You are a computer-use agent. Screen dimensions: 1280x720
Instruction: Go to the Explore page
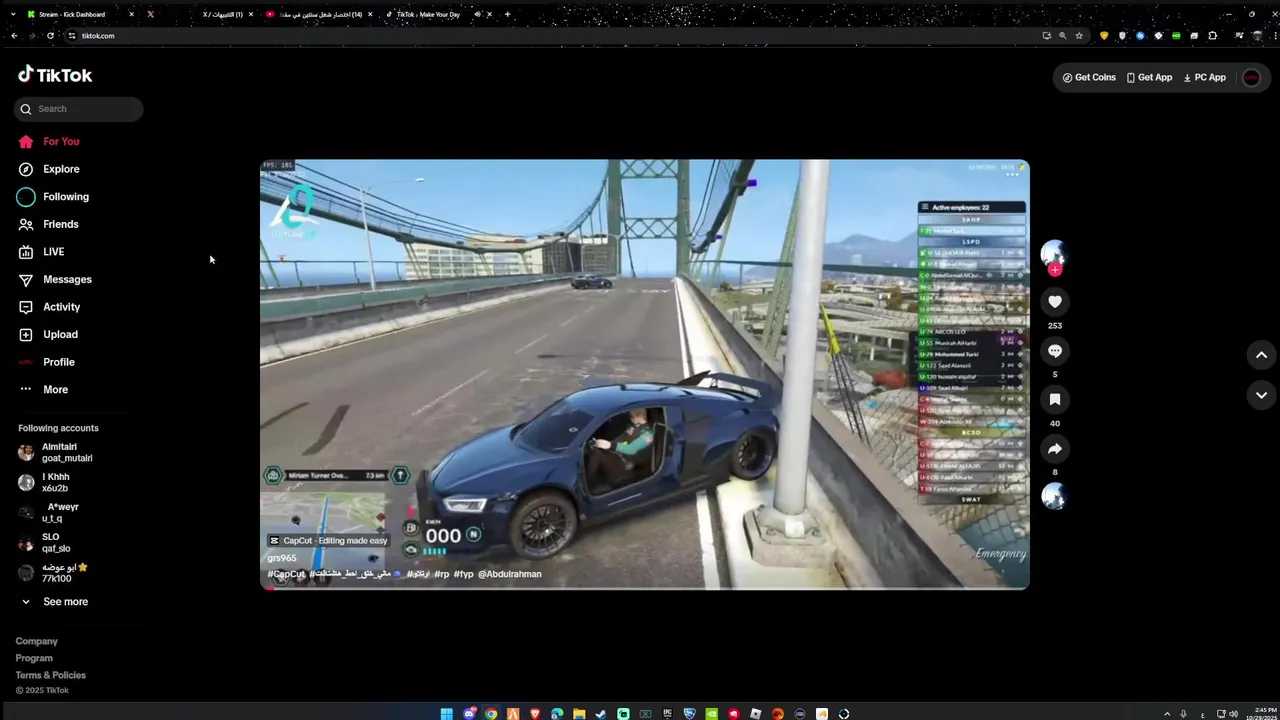point(61,169)
